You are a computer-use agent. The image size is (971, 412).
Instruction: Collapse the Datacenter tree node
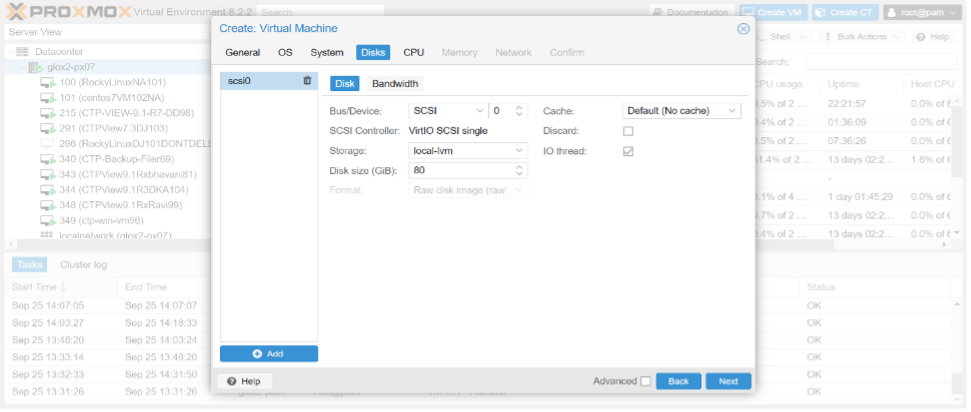pyautogui.click(x=11, y=52)
